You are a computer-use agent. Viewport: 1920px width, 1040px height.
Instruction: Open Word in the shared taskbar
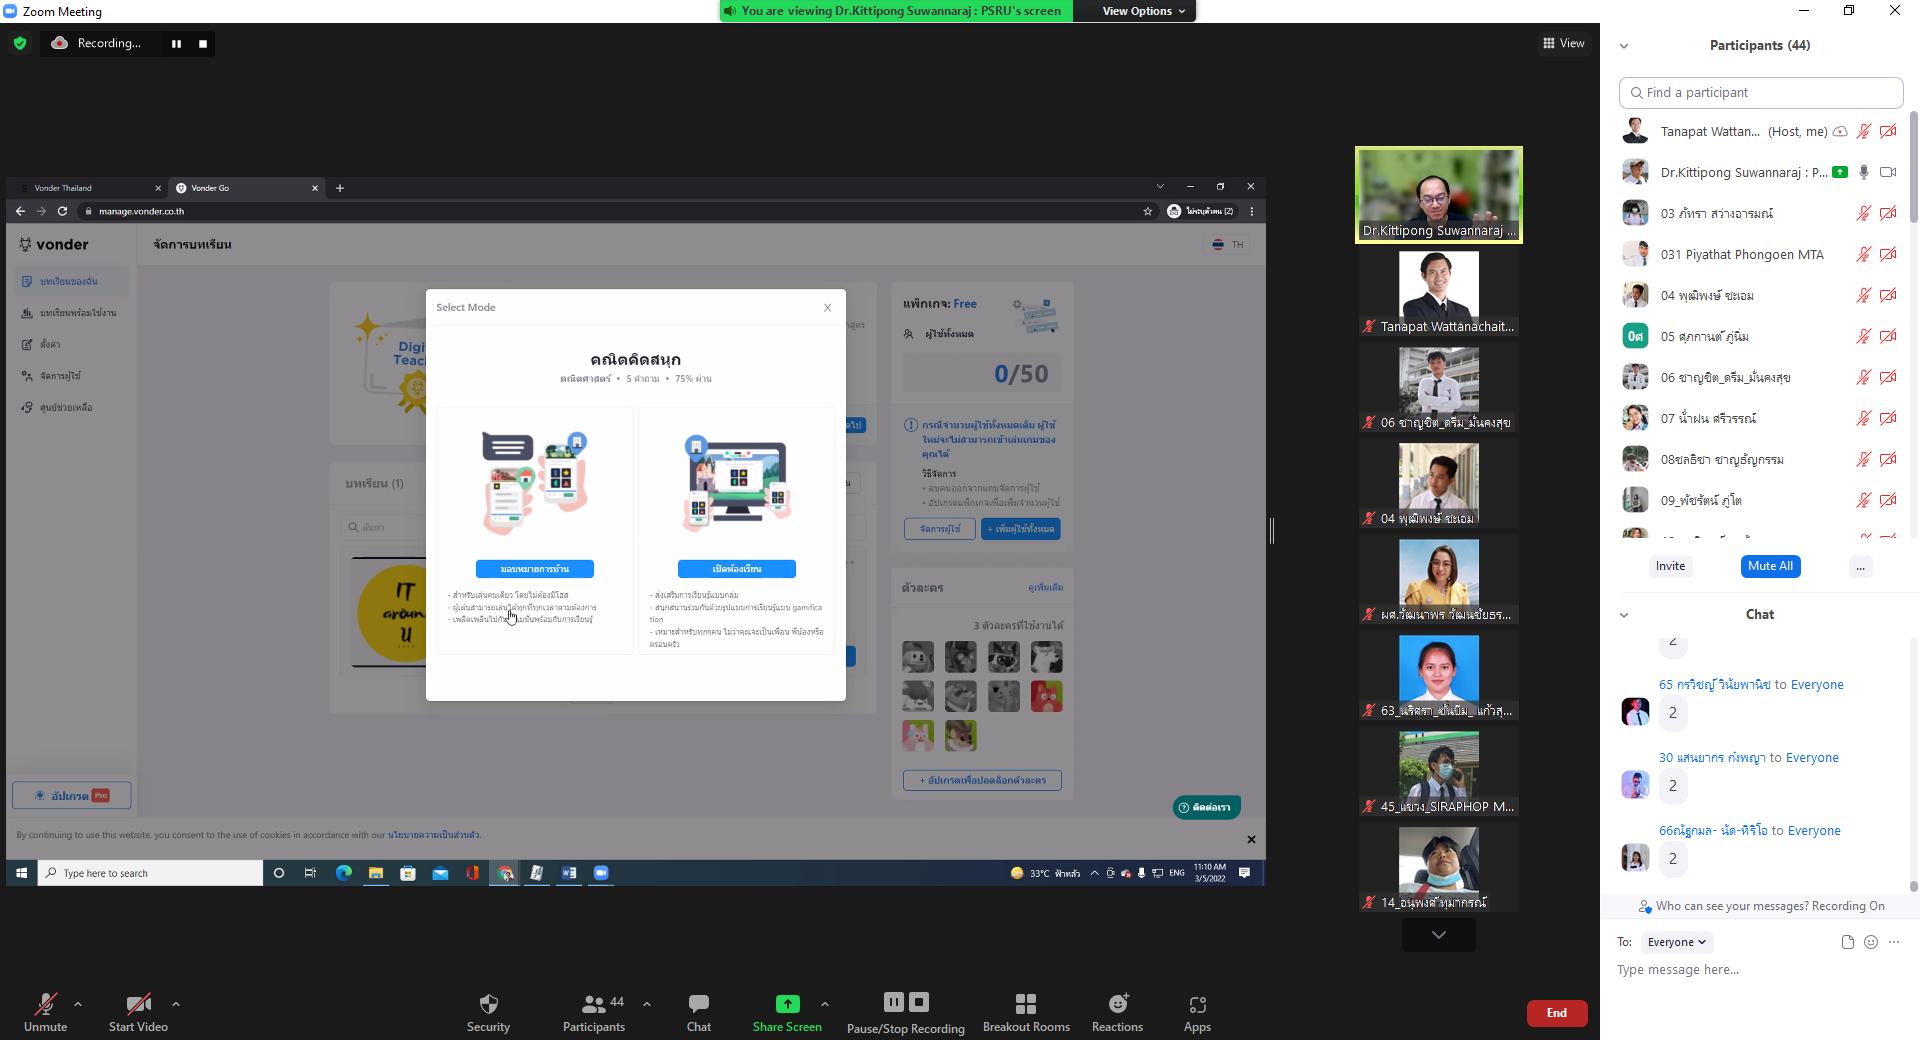point(569,873)
